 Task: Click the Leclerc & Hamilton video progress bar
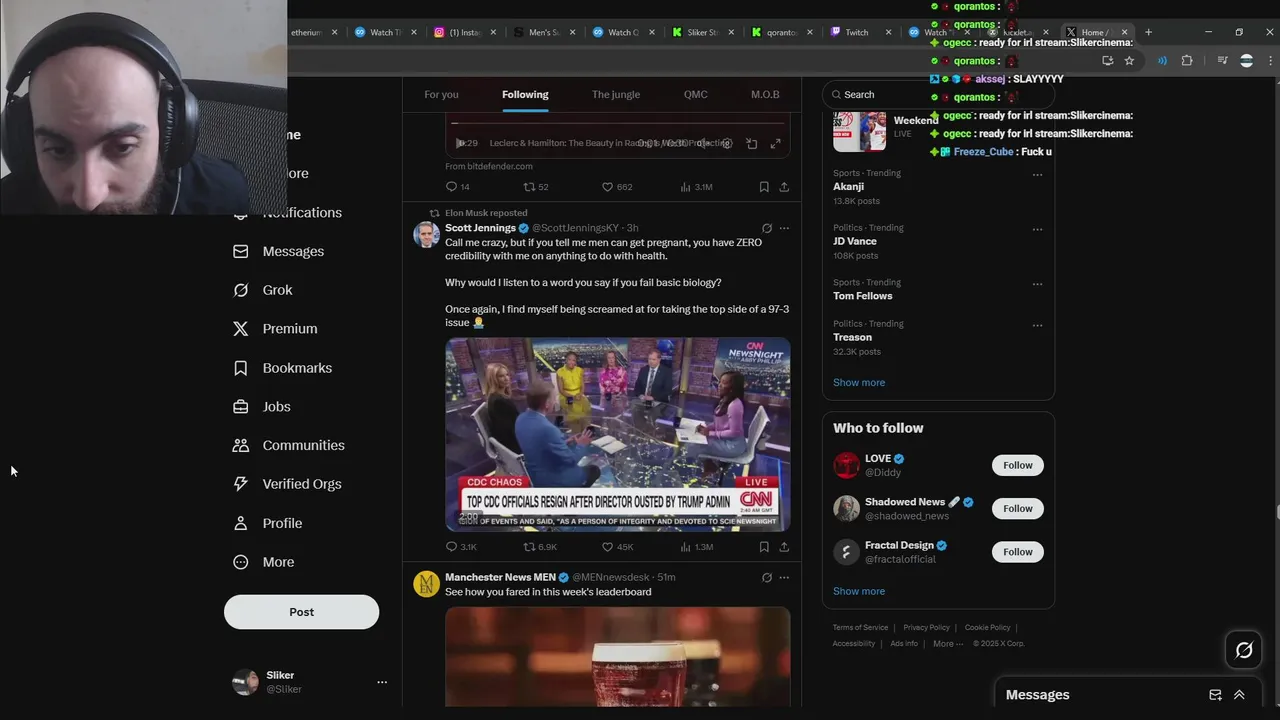[617, 124]
